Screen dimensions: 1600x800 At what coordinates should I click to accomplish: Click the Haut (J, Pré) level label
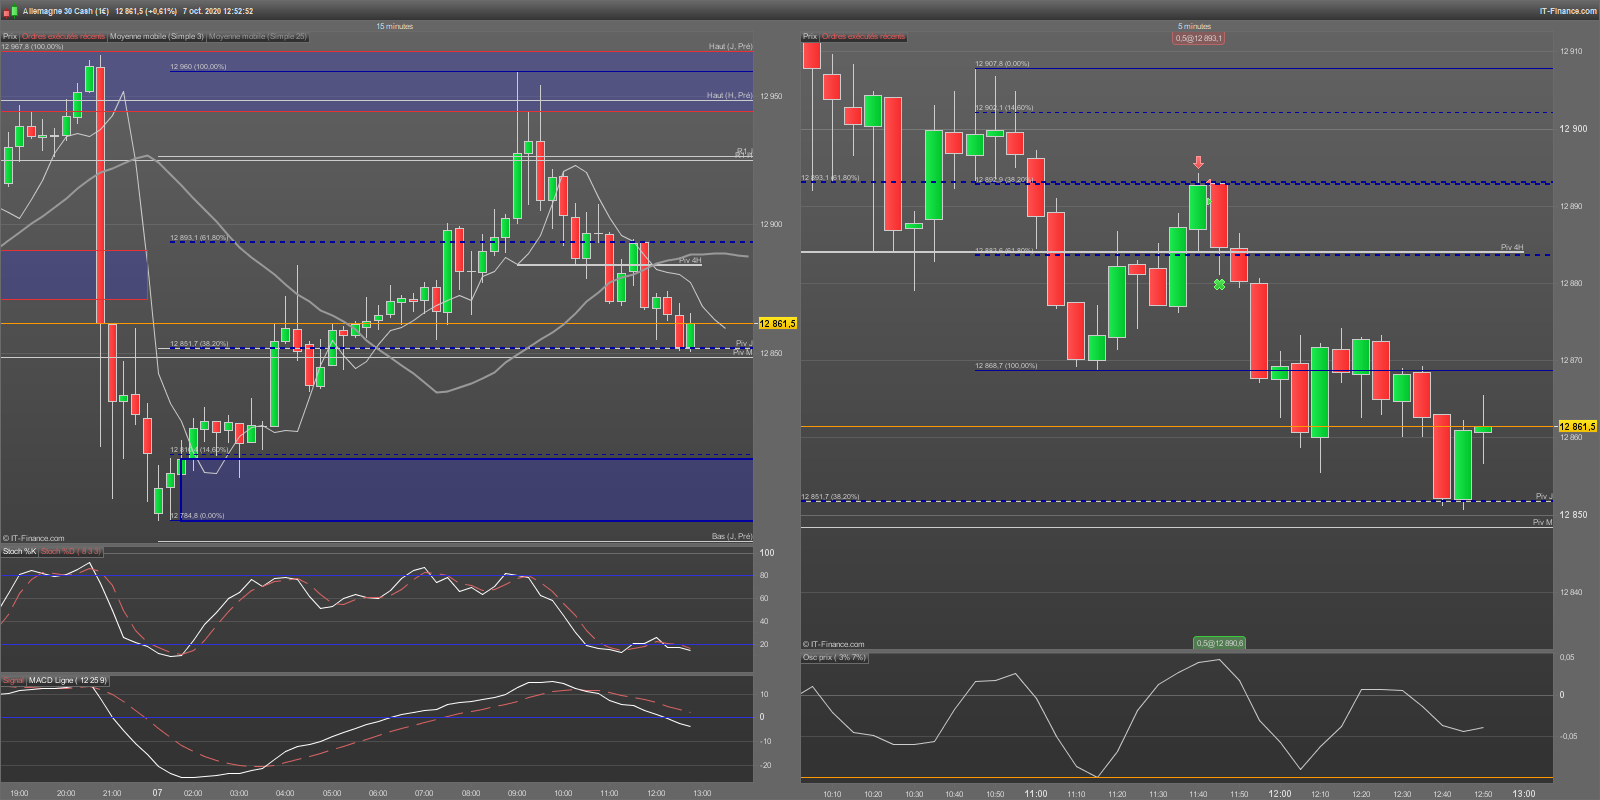click(730, 46)
